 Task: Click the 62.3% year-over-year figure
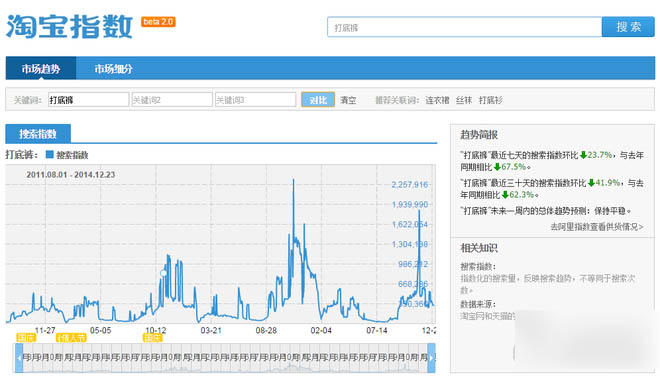click(522, 195)
